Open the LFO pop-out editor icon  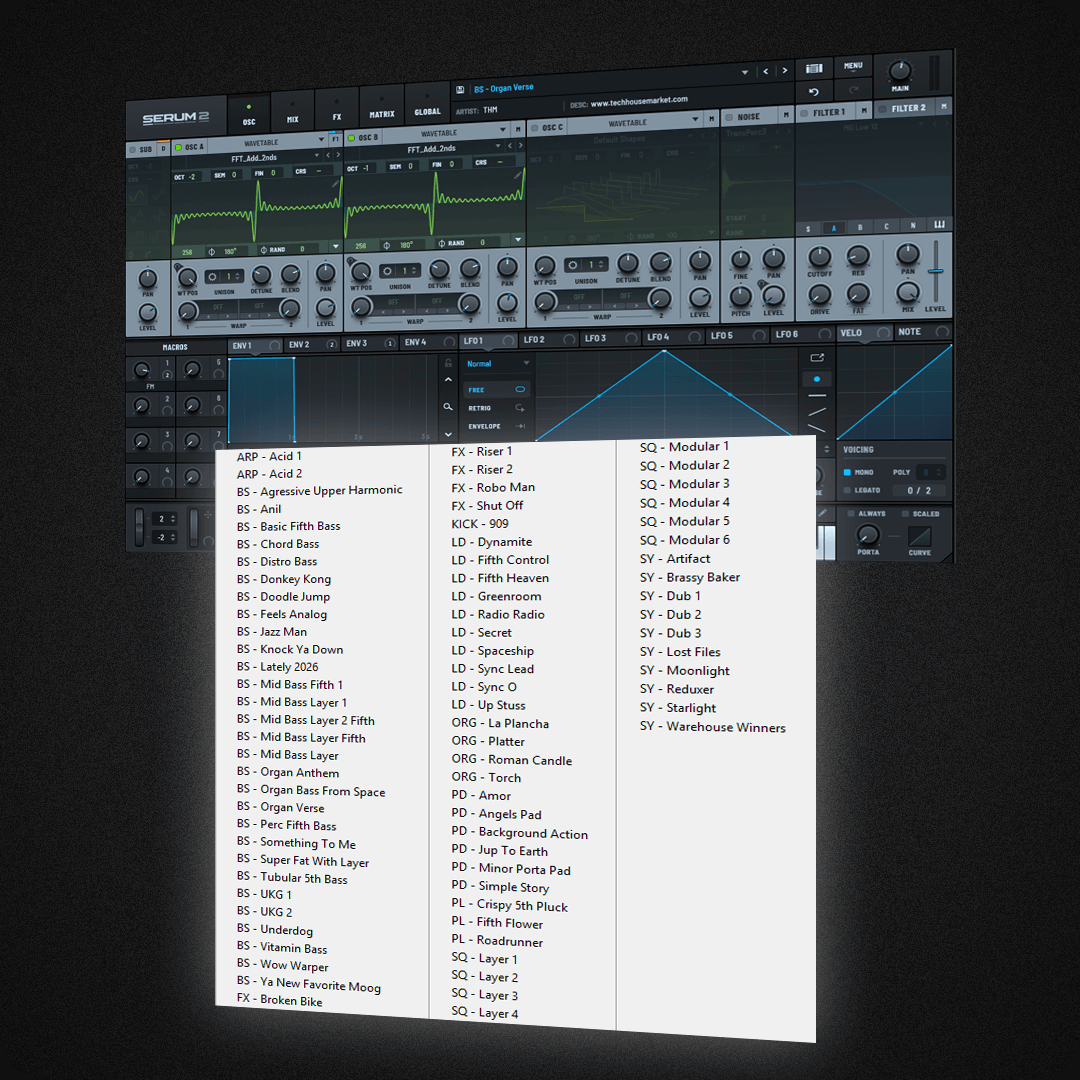point(816,358)
